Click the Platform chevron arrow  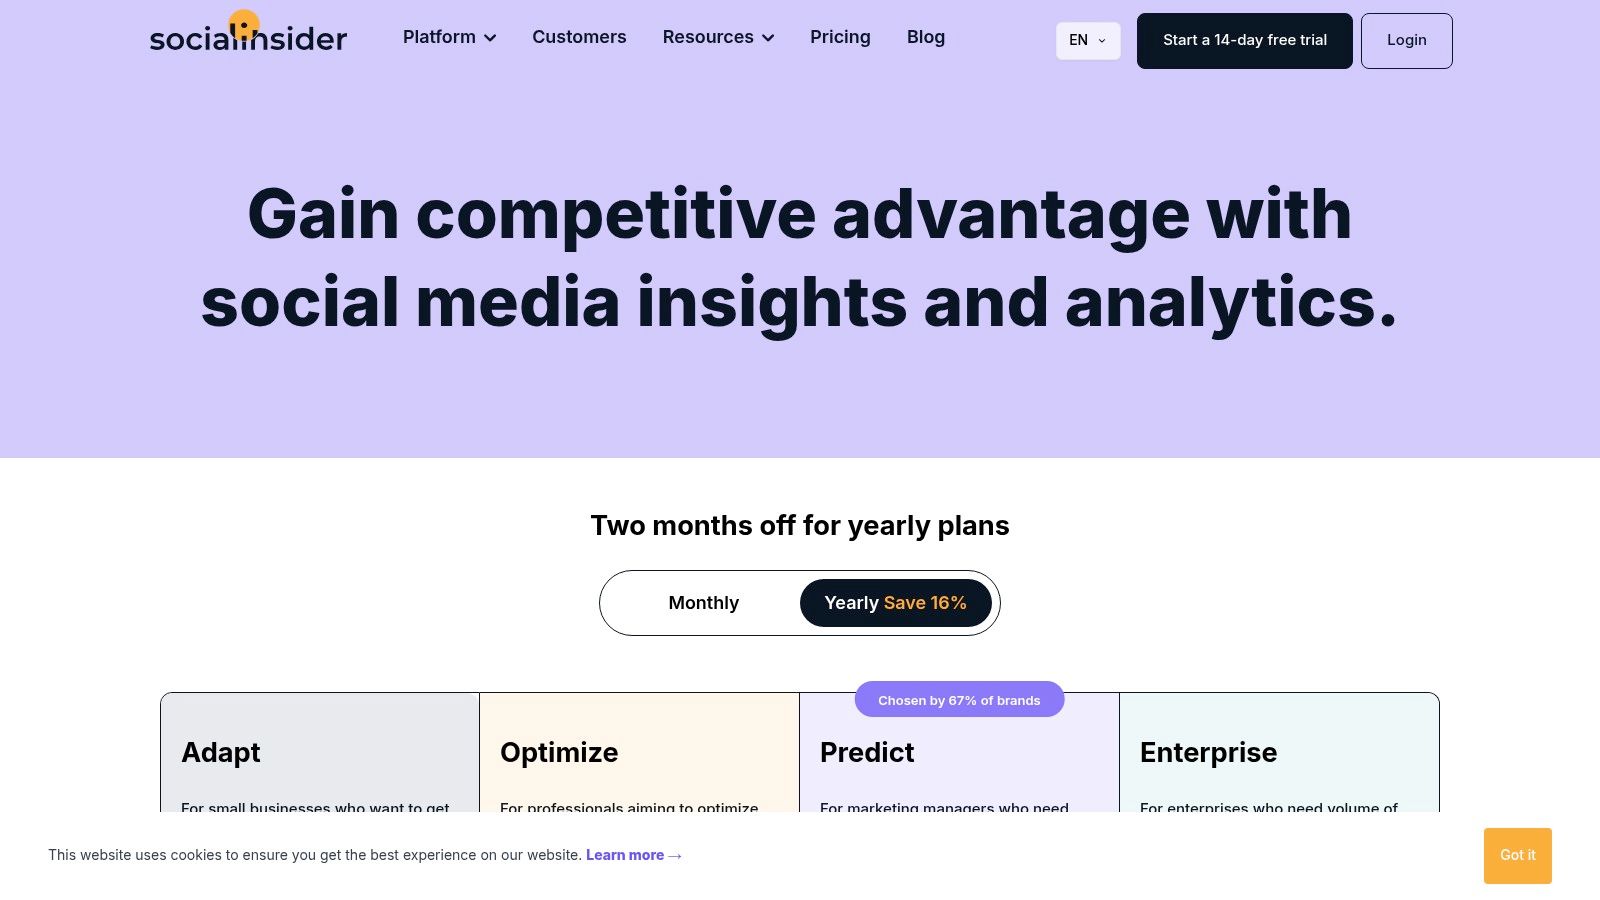click(490, 38)
